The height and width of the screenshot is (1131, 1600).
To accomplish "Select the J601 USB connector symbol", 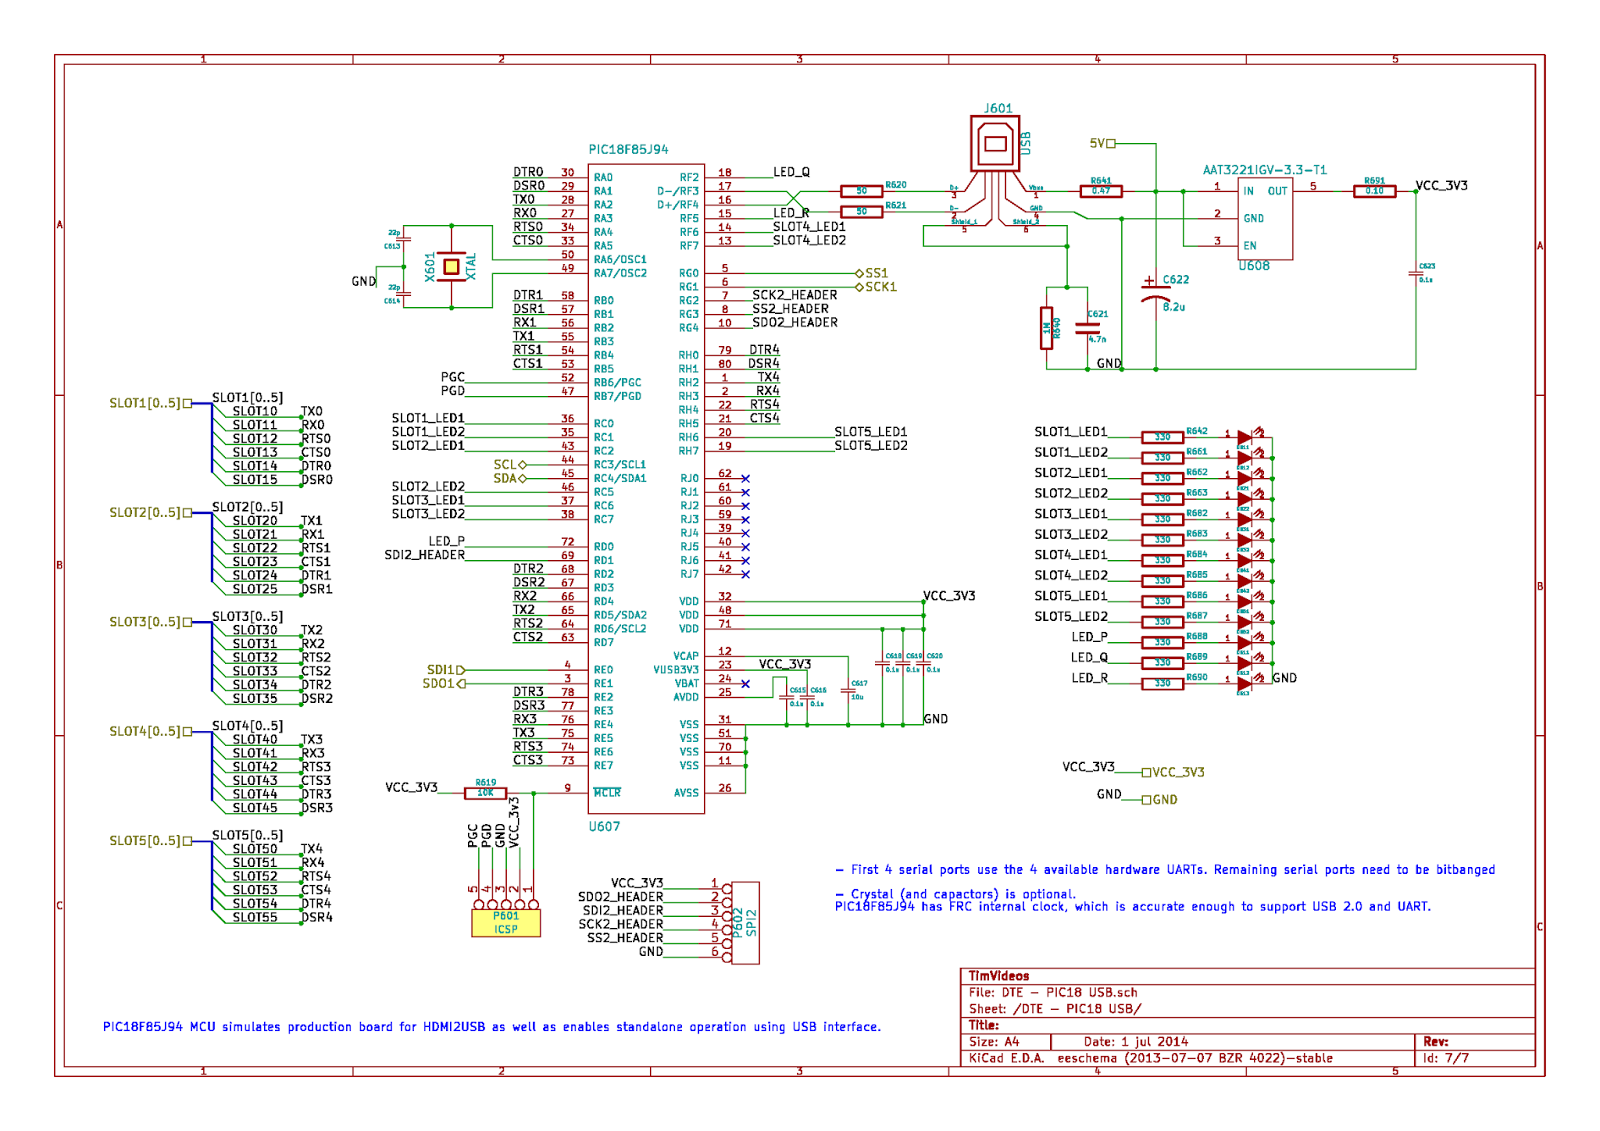I will 996,144.
